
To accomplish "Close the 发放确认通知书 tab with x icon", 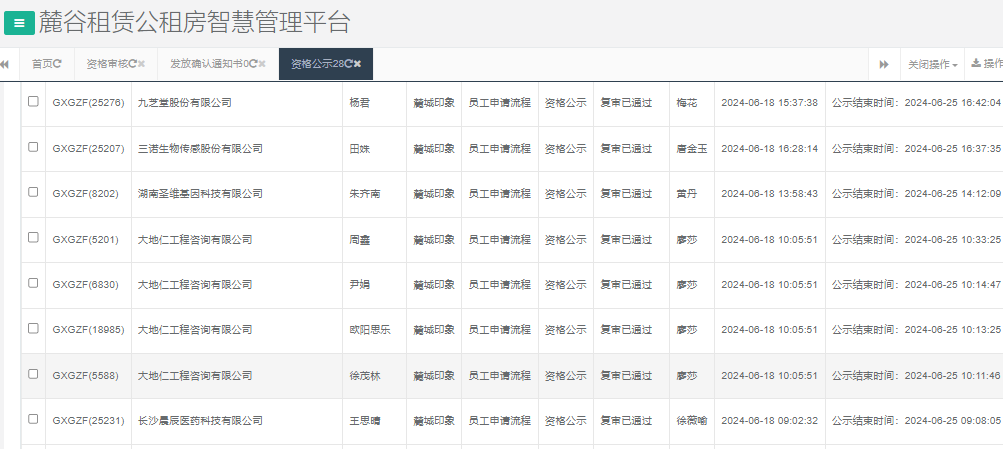I will point(262,64).
